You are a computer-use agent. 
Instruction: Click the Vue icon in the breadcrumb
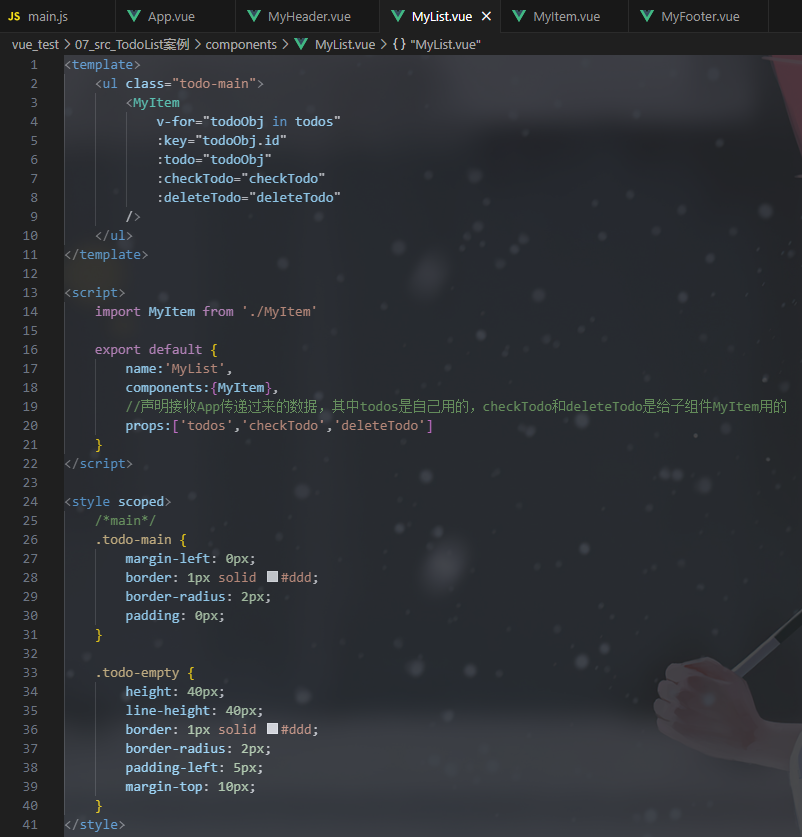pos(301,44)
